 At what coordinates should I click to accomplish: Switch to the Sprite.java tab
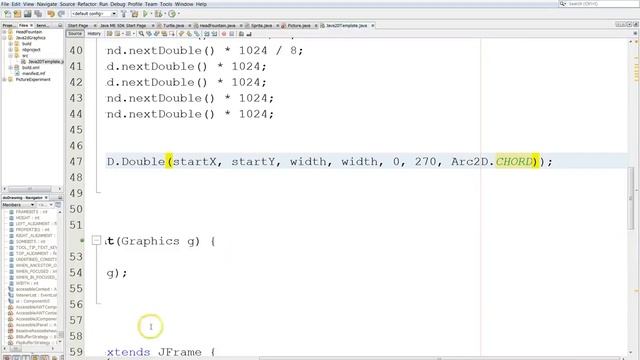pos(261,25)
